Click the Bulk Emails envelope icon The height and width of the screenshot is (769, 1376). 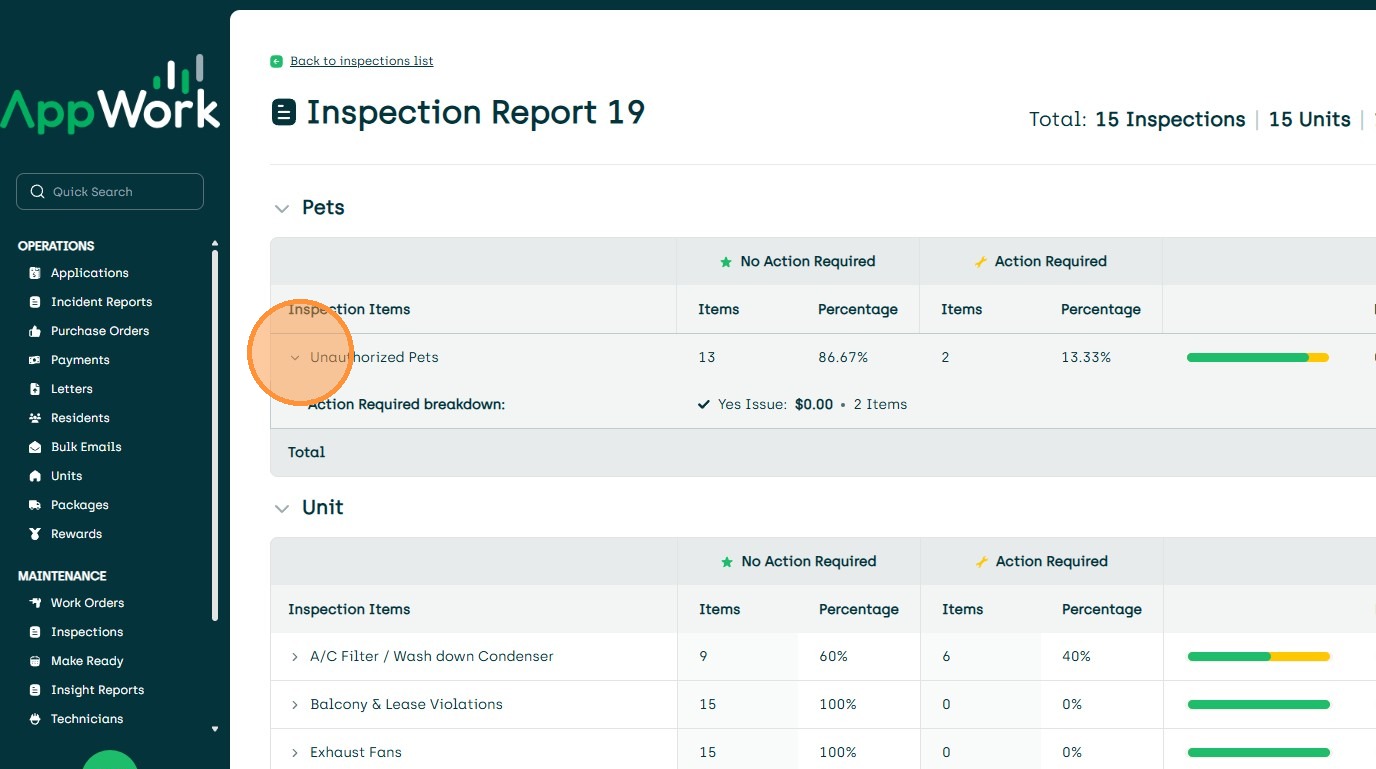click(35, 447)
